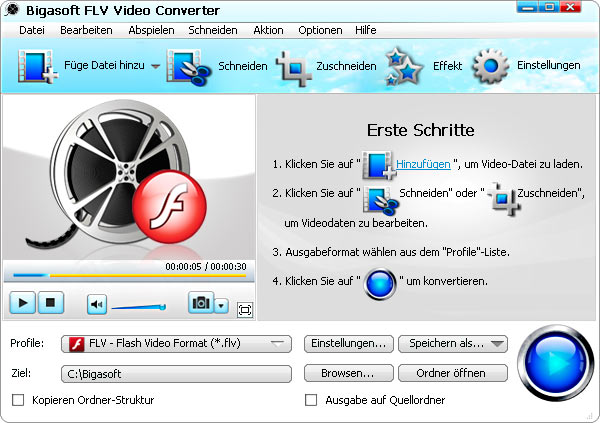Click the scissors icon in step 2
Viewport: 600px width, 423px height.
pyautogui.click(x=380, y=199)
